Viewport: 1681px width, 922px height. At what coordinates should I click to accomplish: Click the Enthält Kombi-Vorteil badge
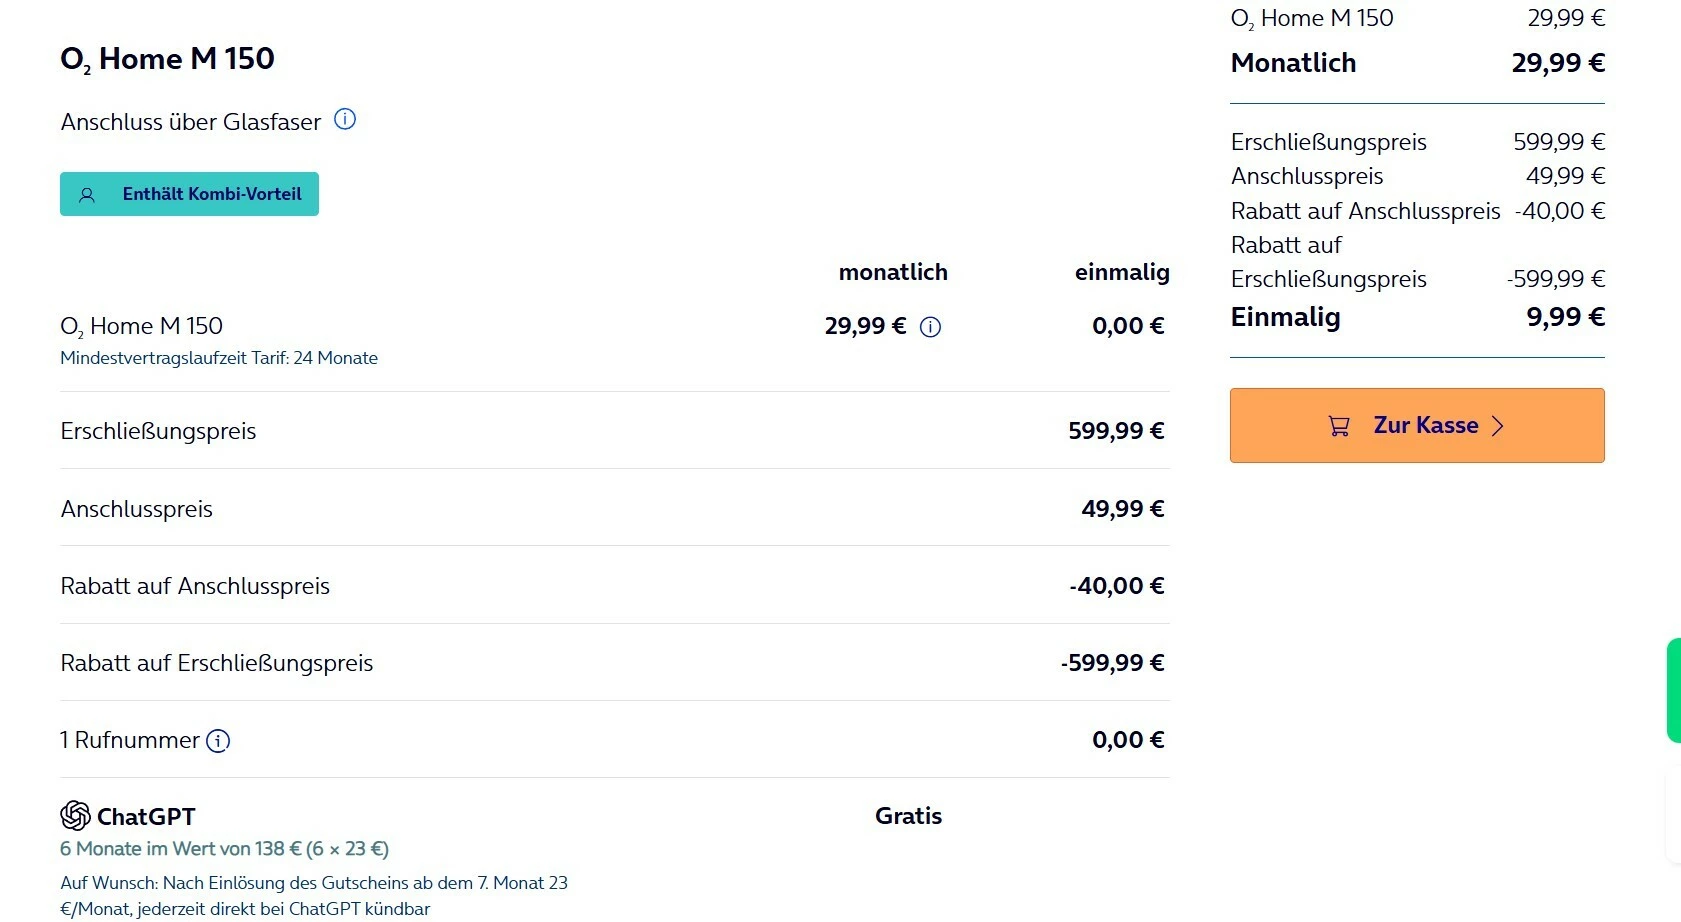point(190,194)
